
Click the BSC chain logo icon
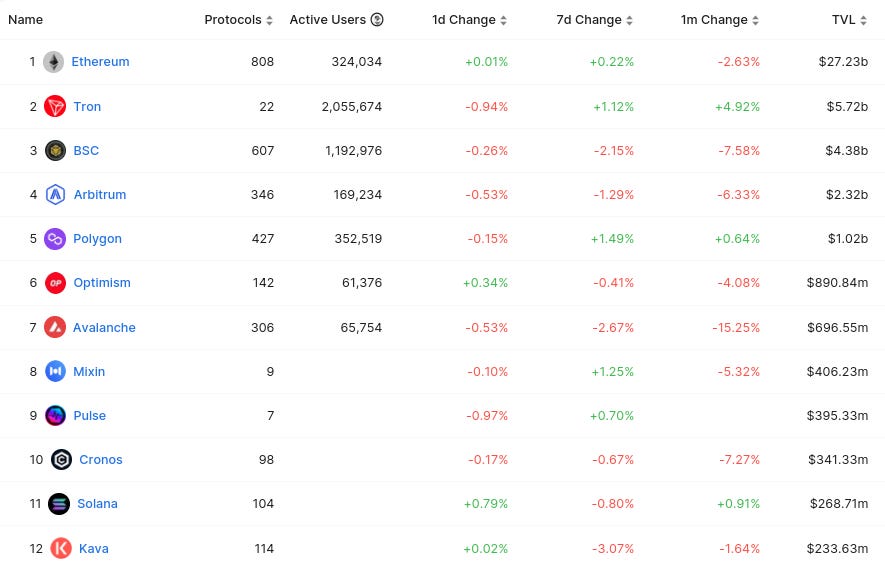tap(55, 151)
